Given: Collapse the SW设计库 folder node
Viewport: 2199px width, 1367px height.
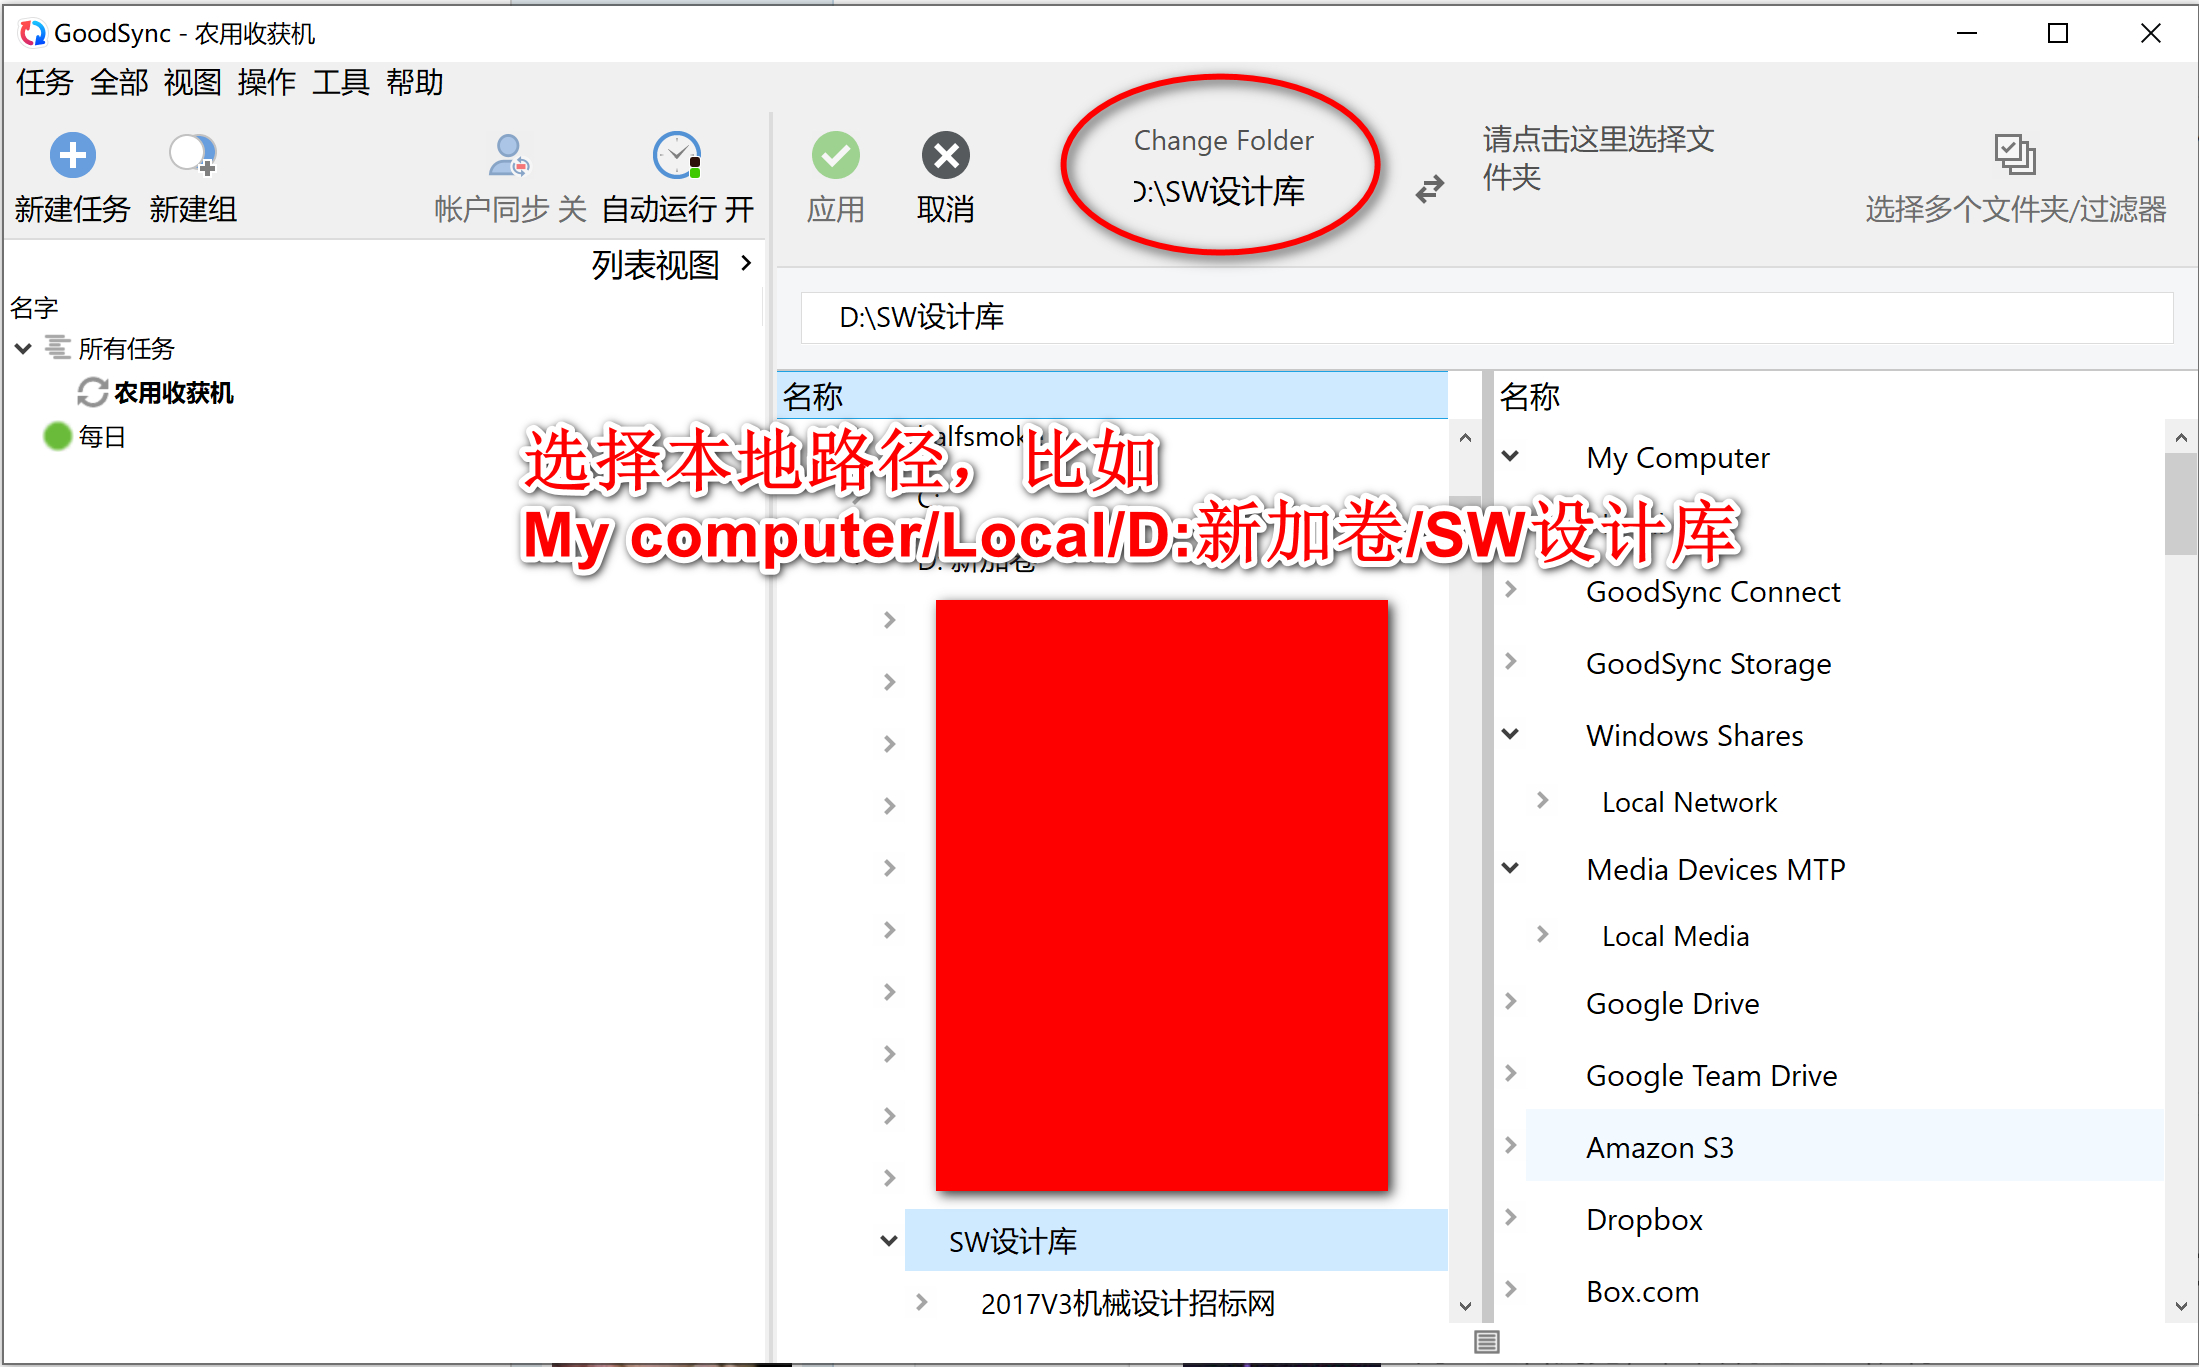Looking at the screenshot, I should pos(888,1241).
